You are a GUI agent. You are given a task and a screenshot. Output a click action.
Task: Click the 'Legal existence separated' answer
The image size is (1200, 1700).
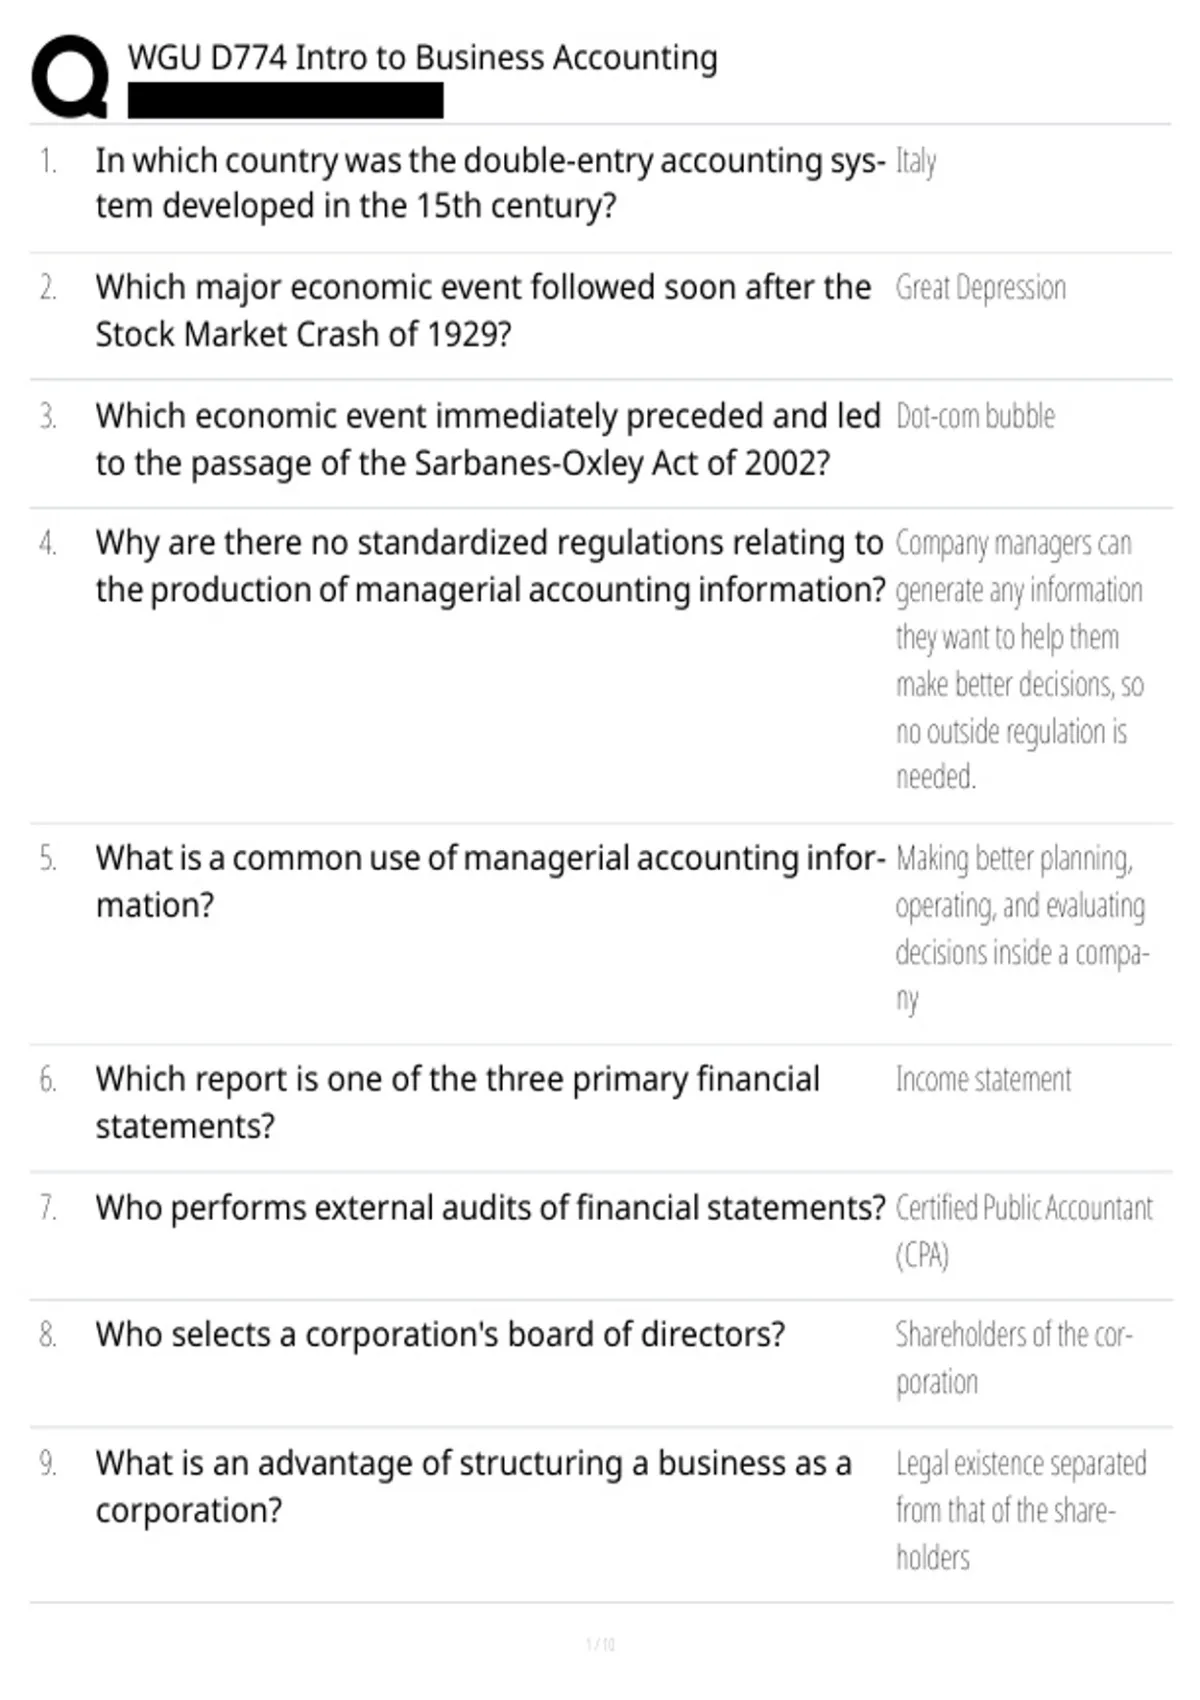click(x=1020, y=1510)
